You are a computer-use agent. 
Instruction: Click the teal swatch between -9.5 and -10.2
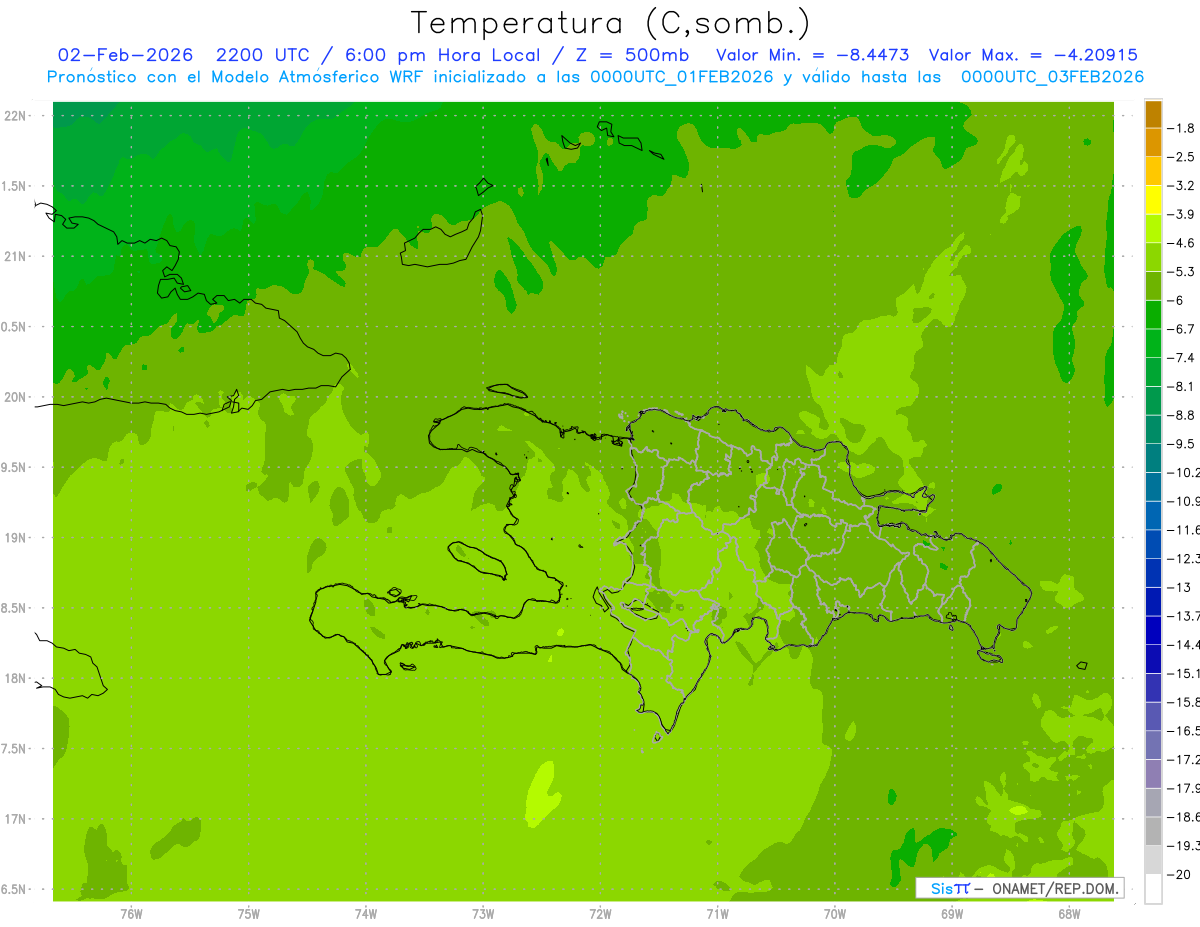(x=1153, y=458)
